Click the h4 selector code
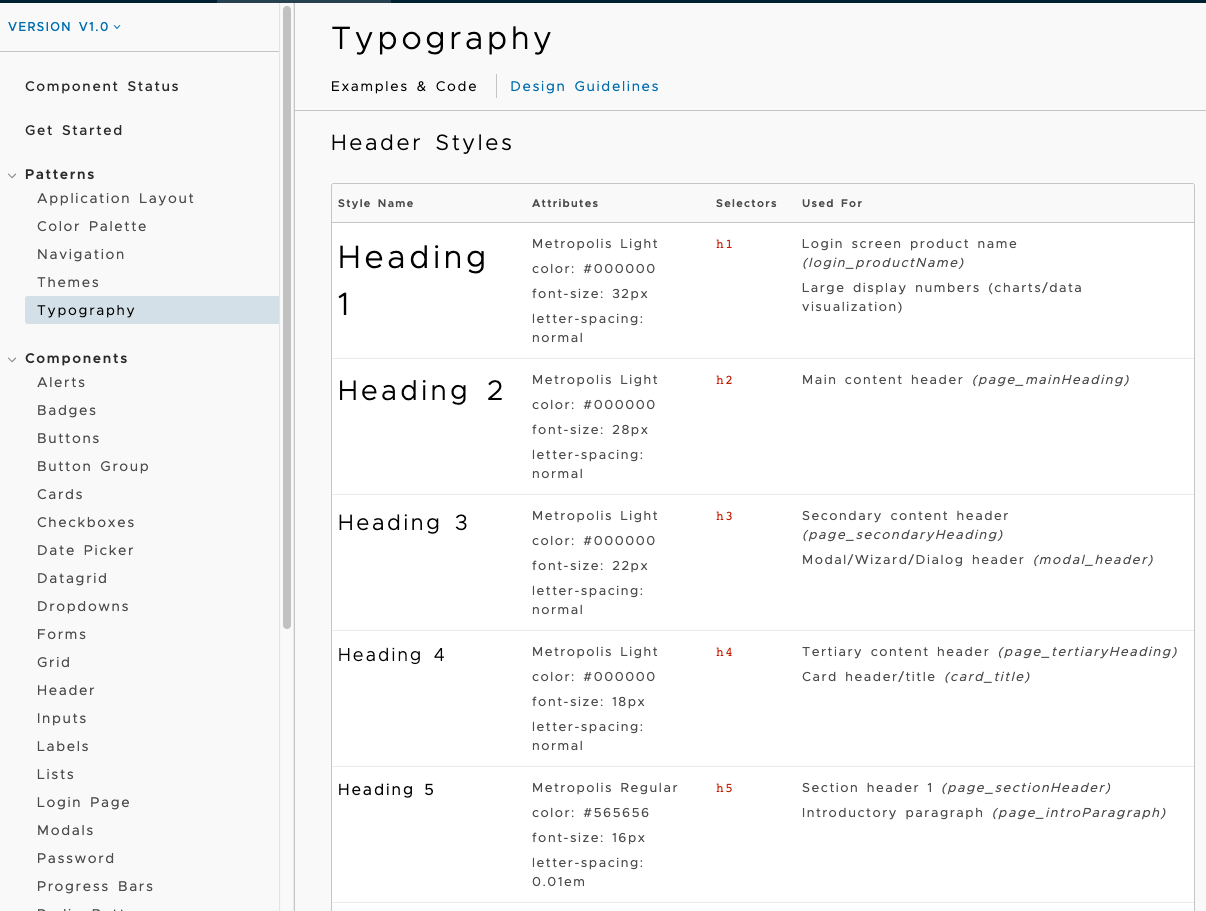The height and width of the screenshot is (911, 1206). (x=725, y=652)
